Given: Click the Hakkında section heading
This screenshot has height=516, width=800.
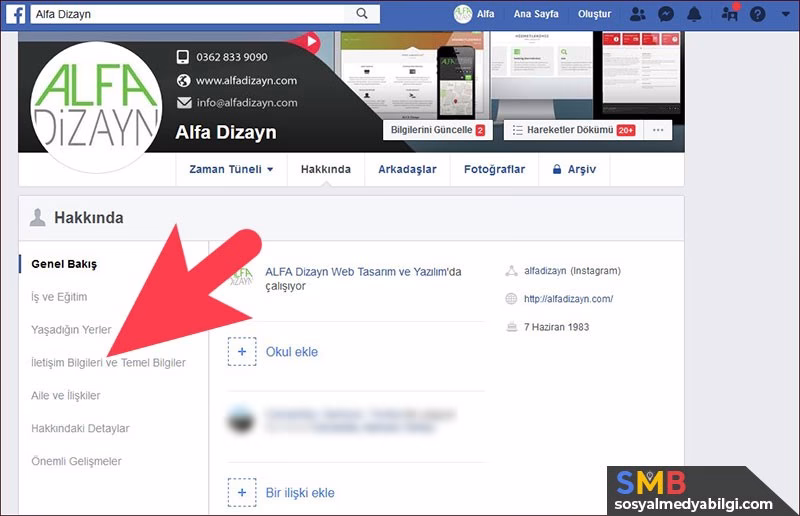Looking at the screenshot, I should coord(89,218).
